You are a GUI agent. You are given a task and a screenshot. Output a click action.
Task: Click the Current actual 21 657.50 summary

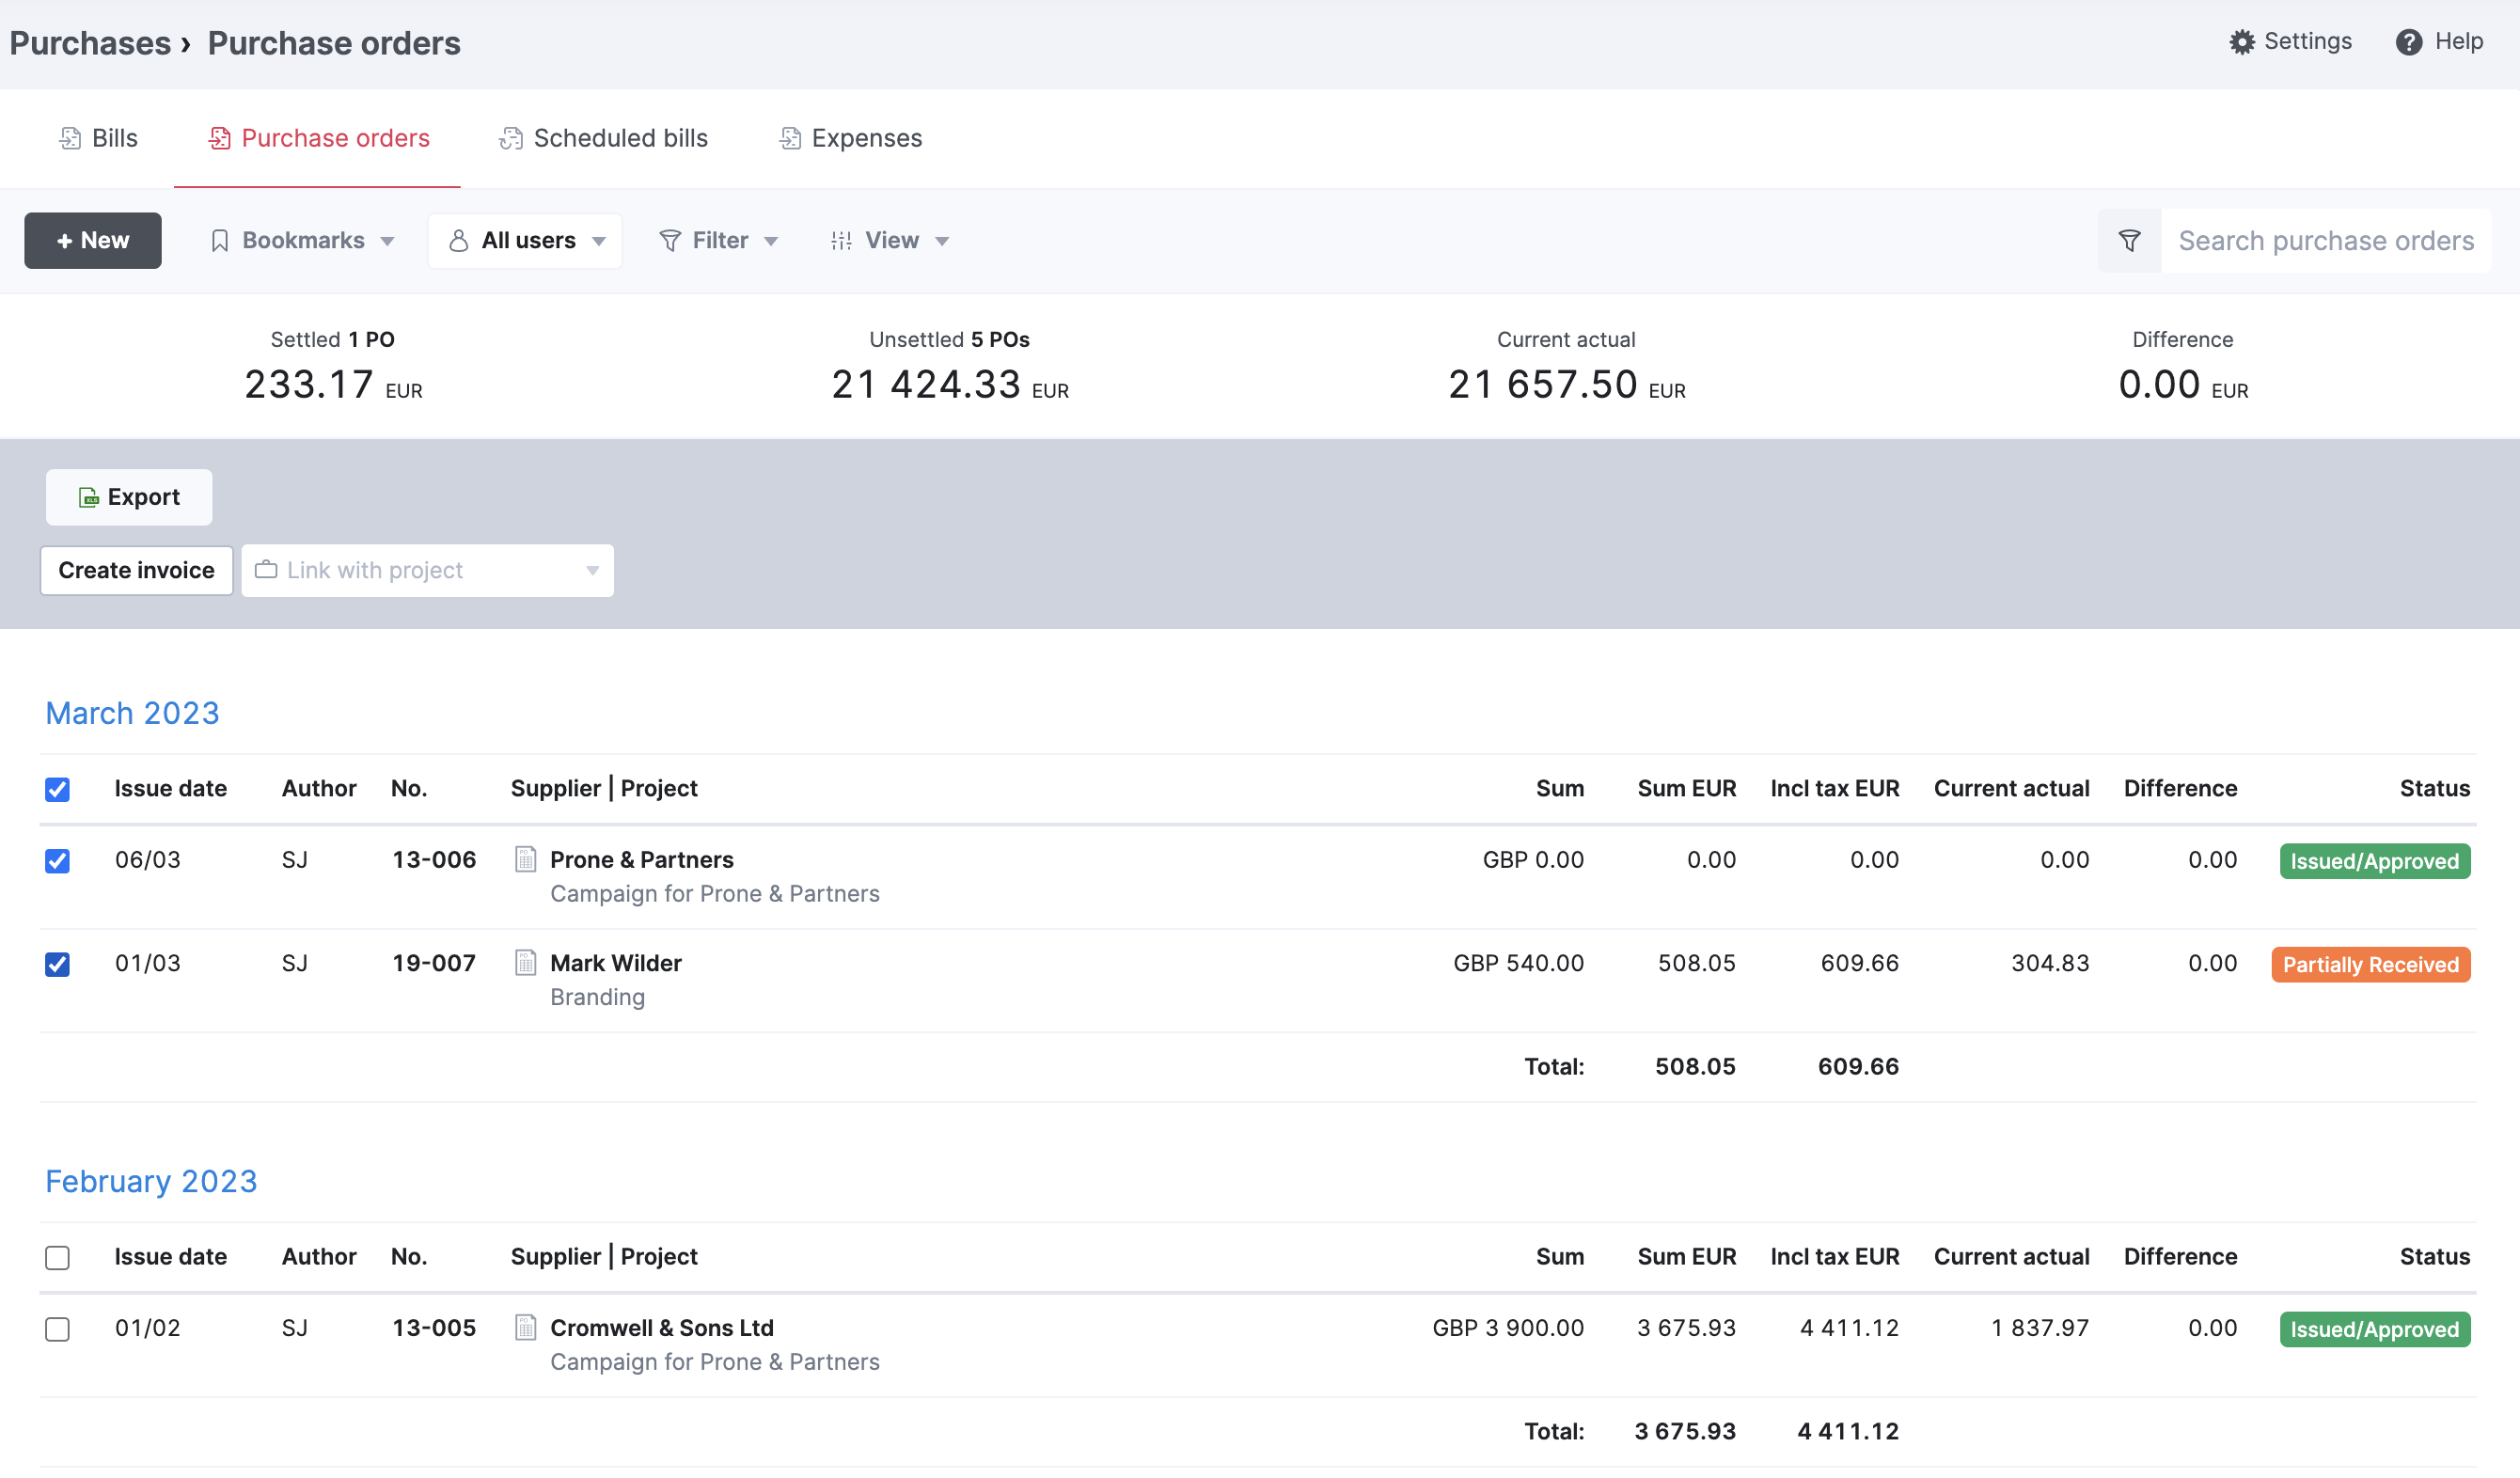[1566, 368]
